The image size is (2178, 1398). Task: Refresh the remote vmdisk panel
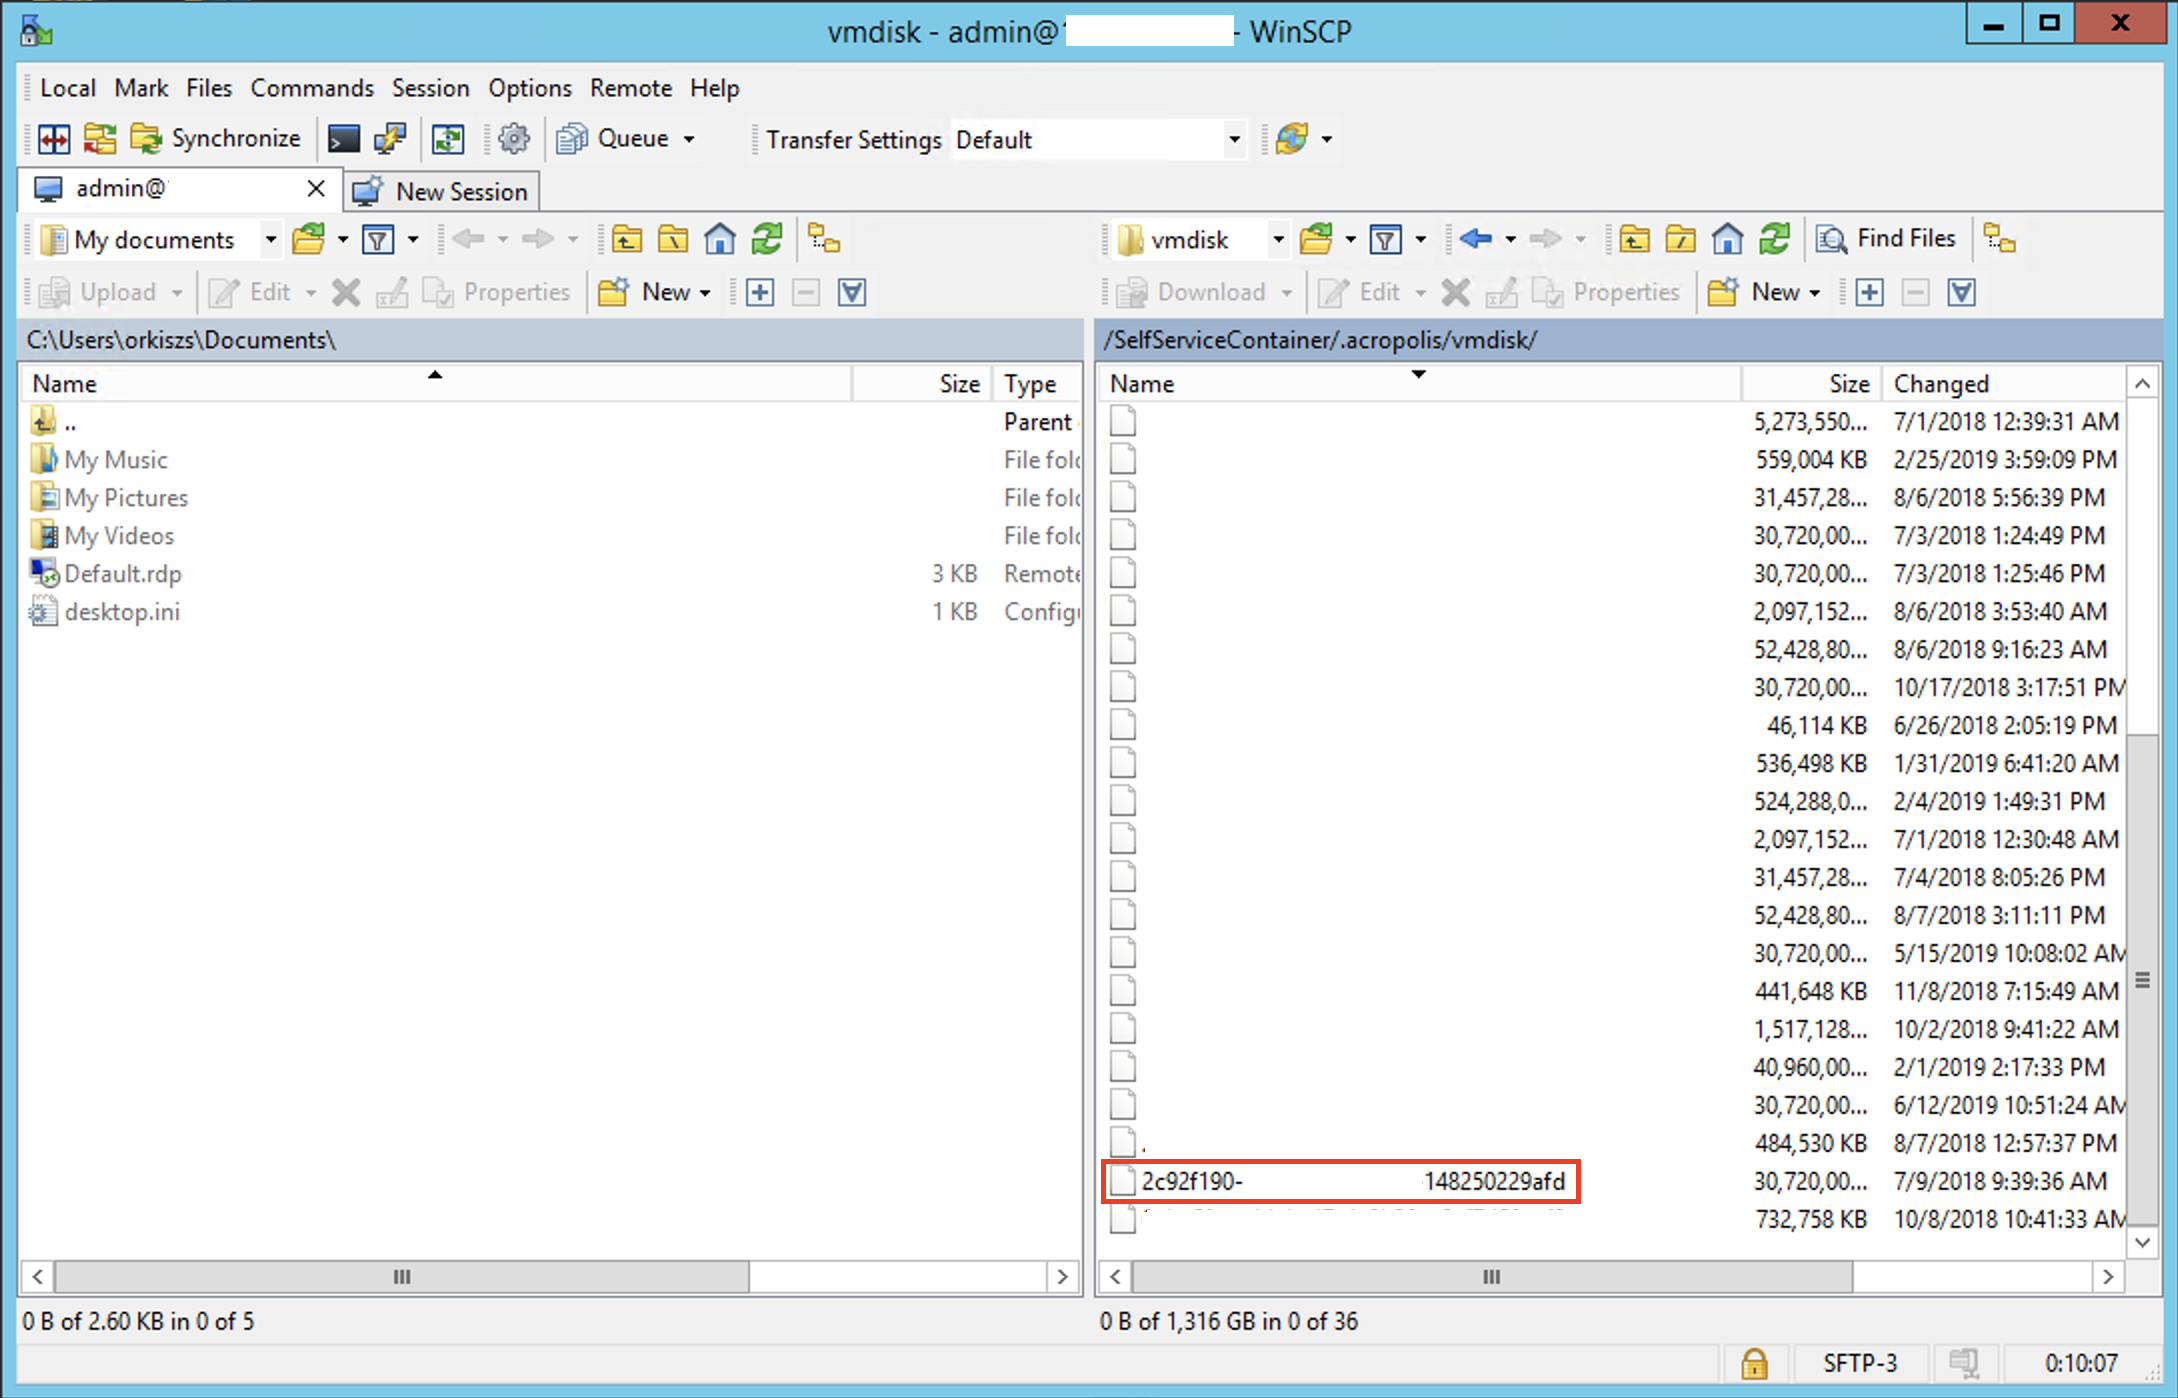[x=1775, y=239]
